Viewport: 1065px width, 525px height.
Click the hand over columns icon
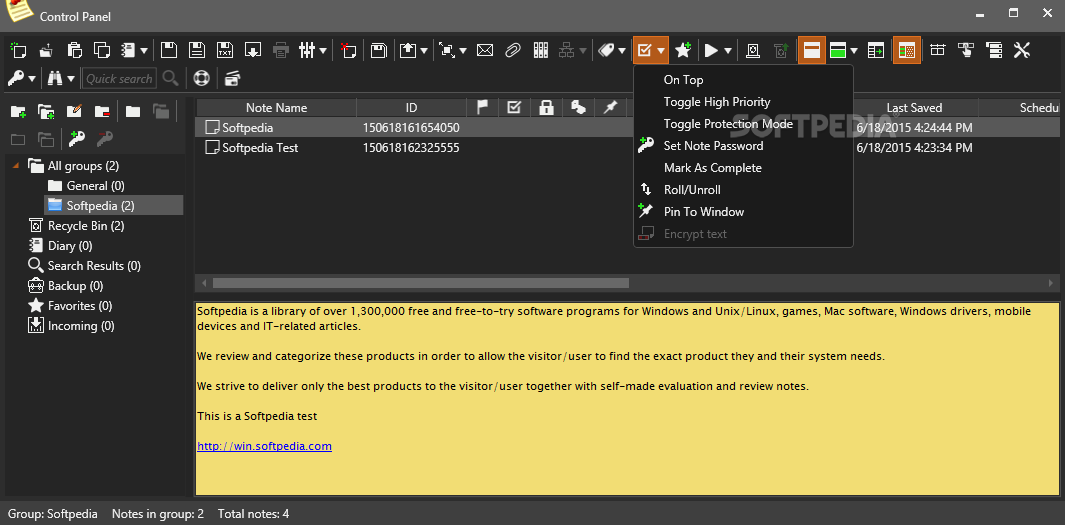pyautogui.click(x=966, y=50)
